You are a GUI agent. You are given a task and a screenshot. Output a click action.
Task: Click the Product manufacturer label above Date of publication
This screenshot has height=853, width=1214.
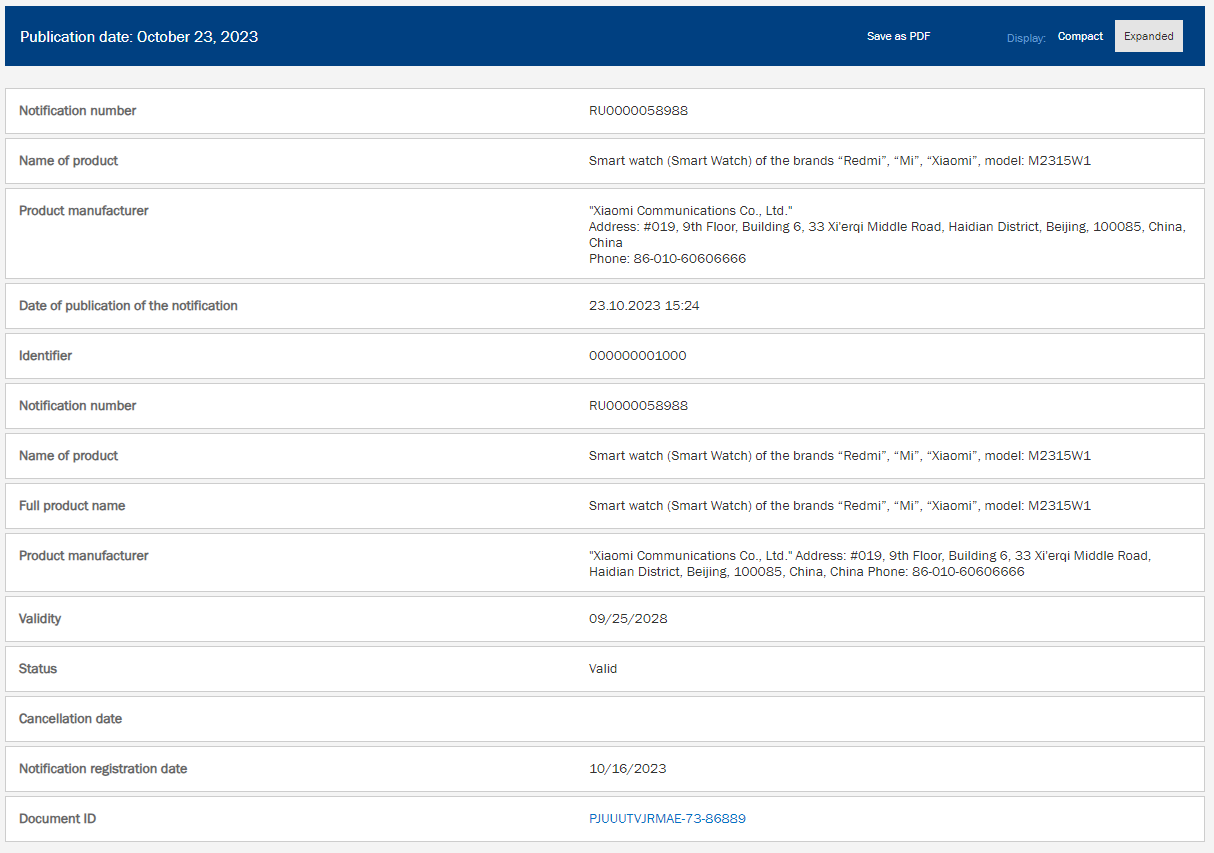[83, 210]
